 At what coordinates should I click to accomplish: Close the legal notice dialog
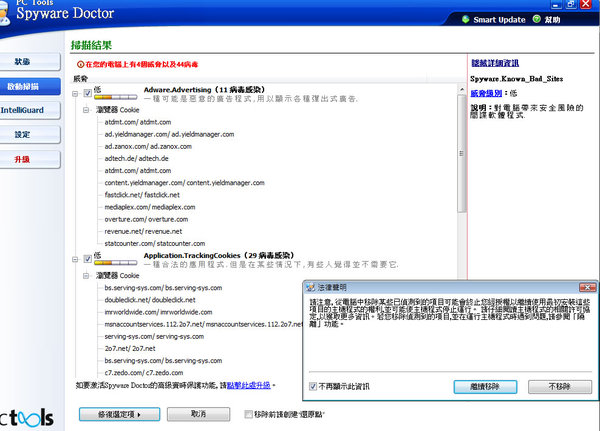click(587, 287)
